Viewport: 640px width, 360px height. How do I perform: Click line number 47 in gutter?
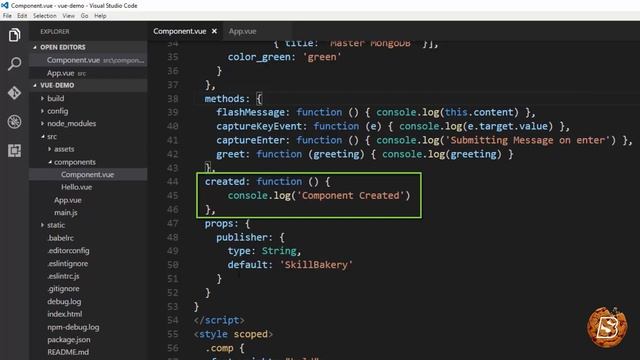[173, 224]
